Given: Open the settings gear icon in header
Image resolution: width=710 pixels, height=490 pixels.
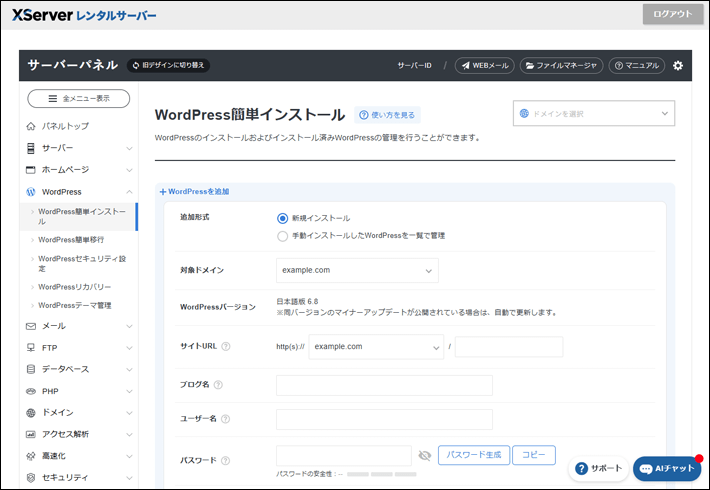Looking at the screenshot, I should [678, 66].
